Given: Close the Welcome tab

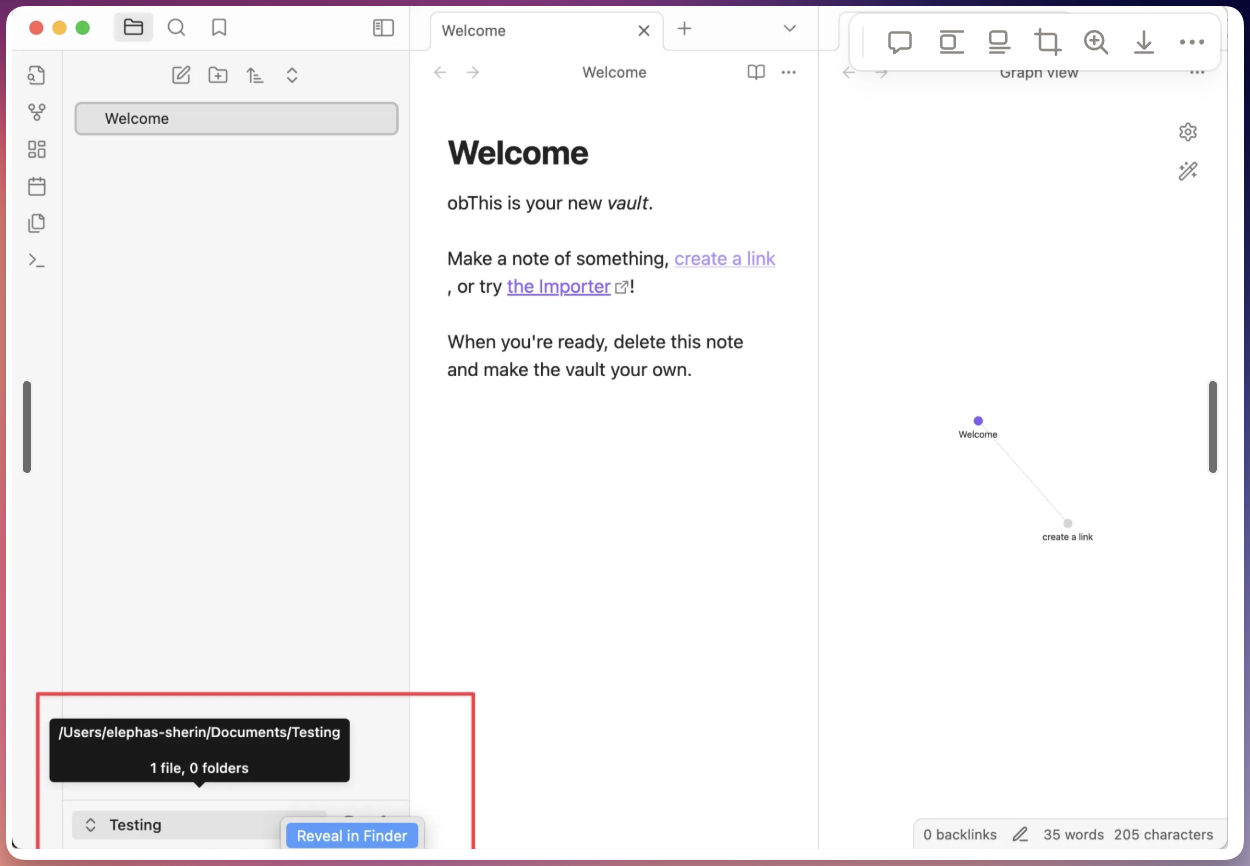Looking at the screenshot, I should tap(644, 31).
